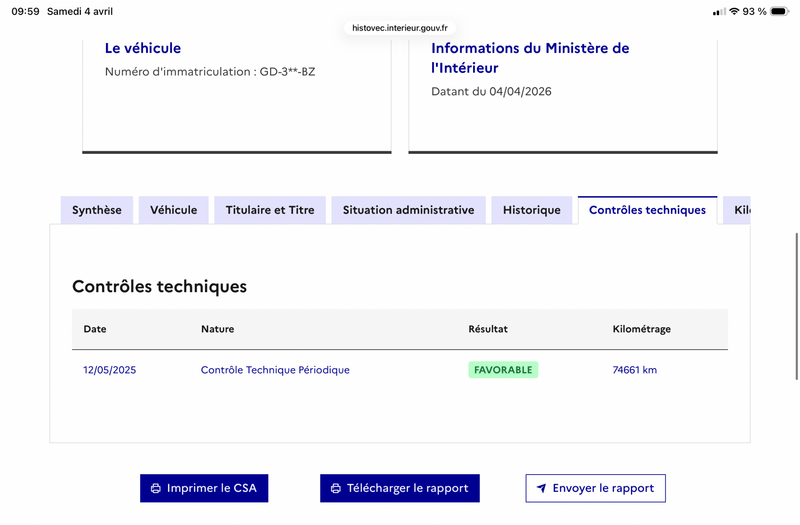This screenshot has height=525, width=800.
Task: Click the Le véhicule card heading
Action: (143, 48)
